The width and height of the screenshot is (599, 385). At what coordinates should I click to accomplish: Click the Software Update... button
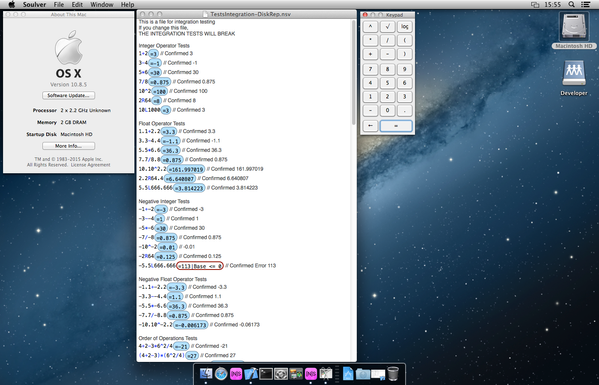[x=68, y=95]
